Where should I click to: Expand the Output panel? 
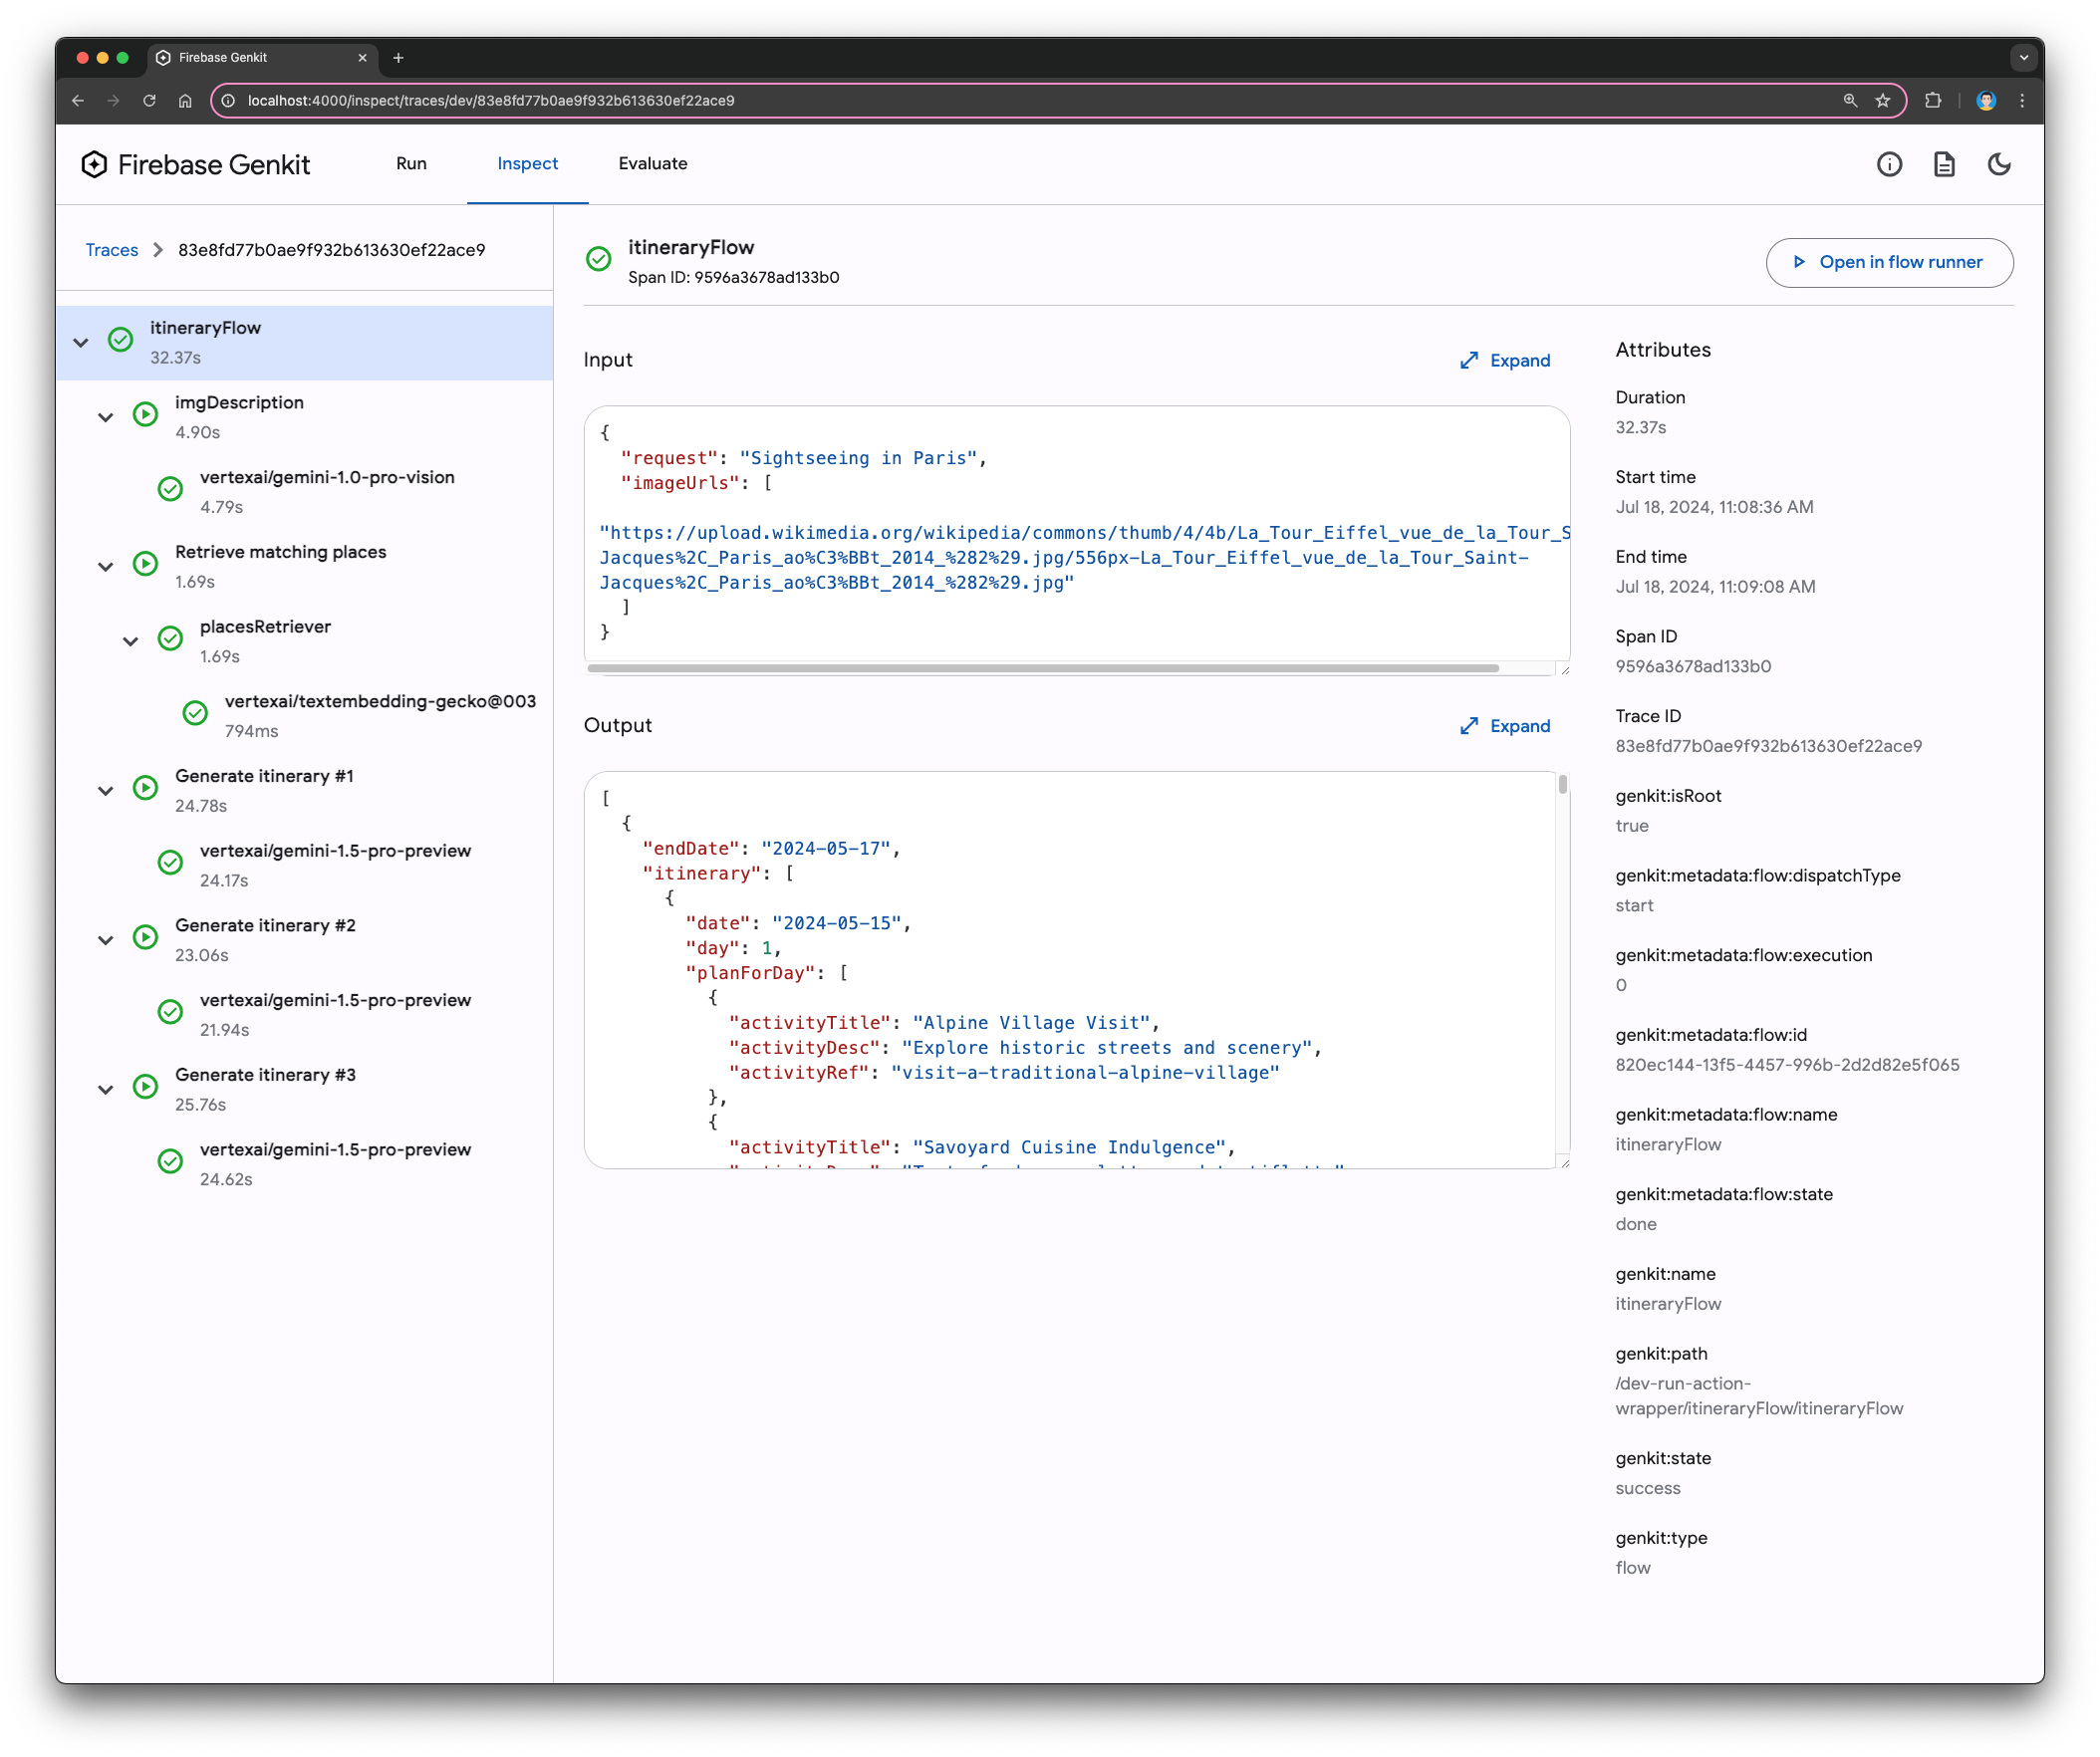tap(1504, 726)
